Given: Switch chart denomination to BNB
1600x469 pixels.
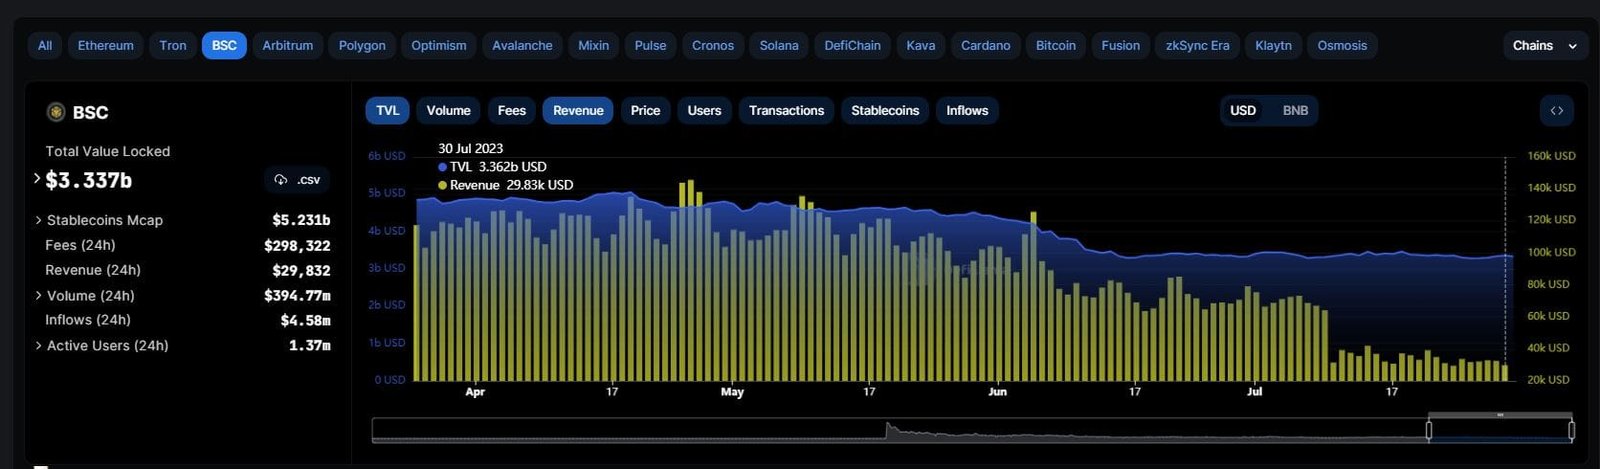Looking at the screenshot, I should [1295, 110].
